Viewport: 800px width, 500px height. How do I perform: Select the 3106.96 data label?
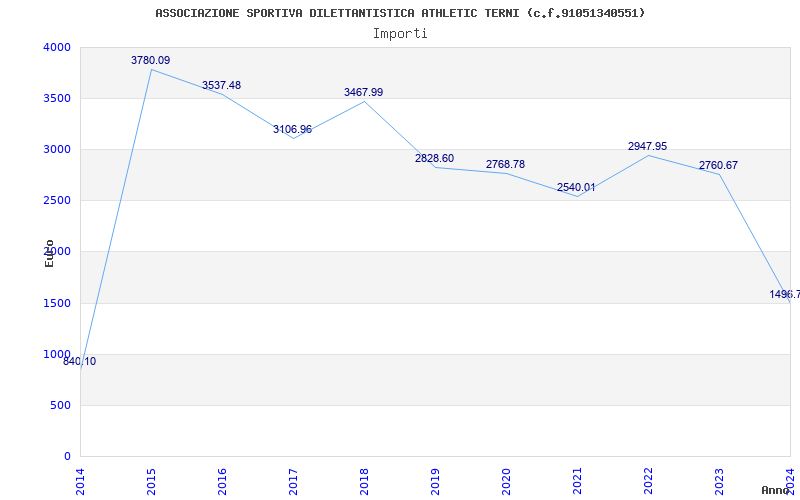292,129
